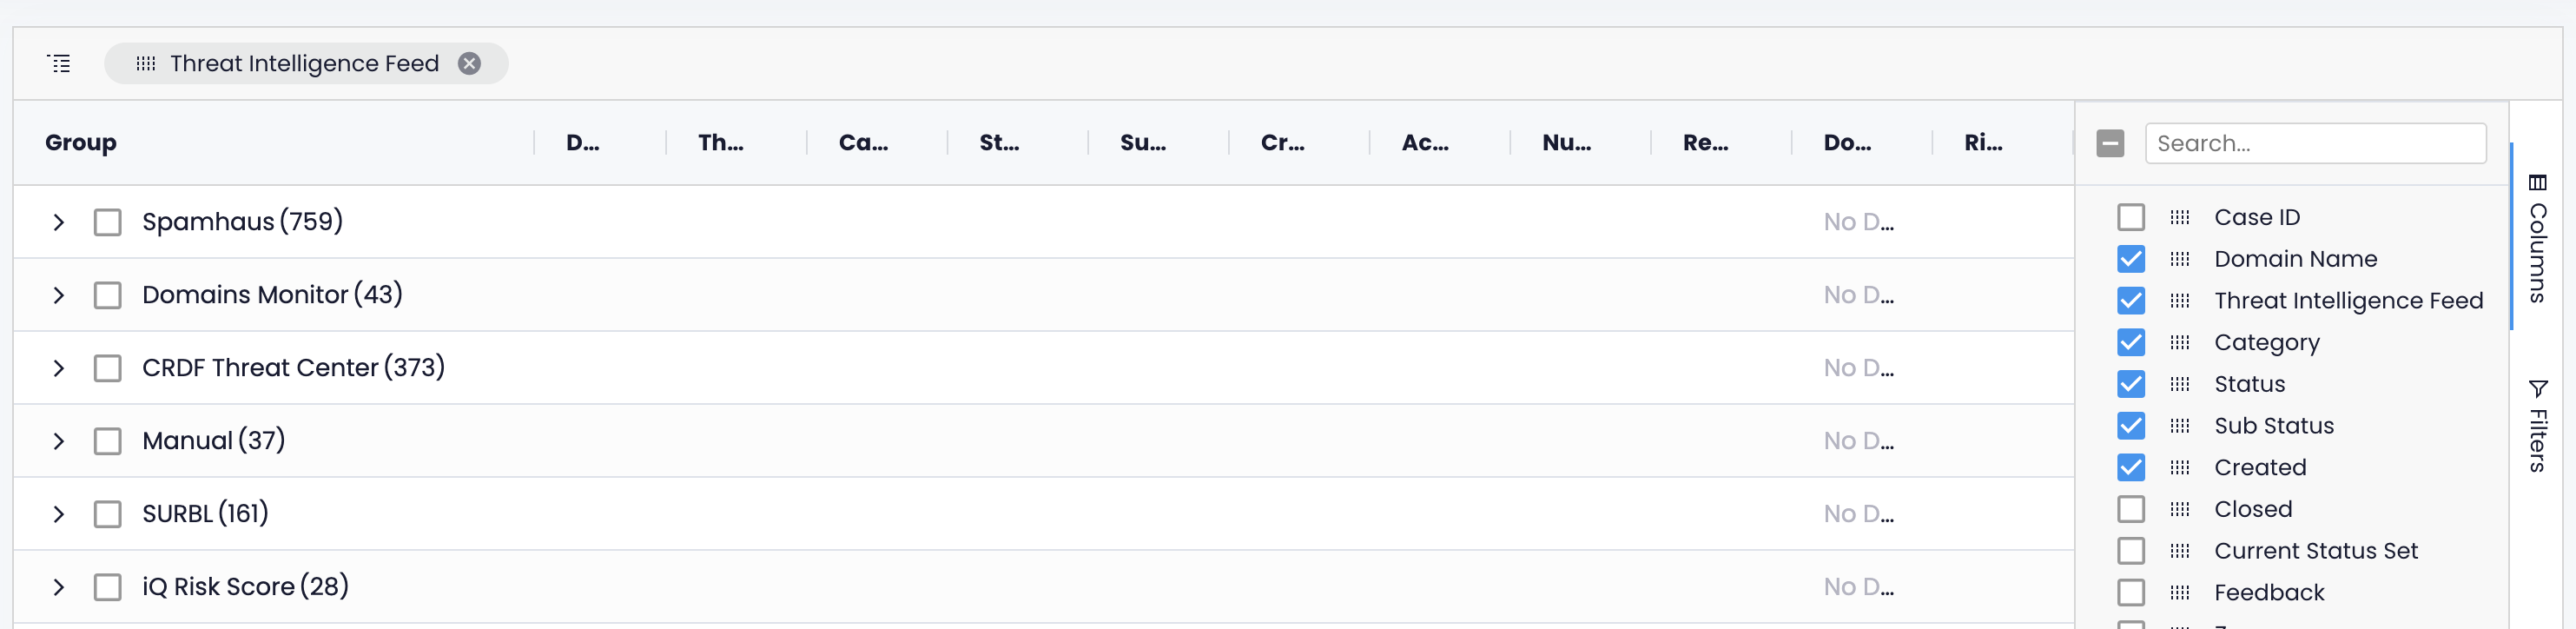Click the drag handle beside Current Status Set

click(2180, 550)
